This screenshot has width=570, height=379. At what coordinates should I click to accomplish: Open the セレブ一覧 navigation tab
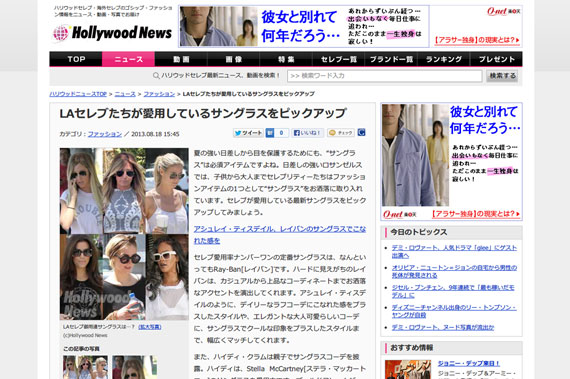click(339, 59)
